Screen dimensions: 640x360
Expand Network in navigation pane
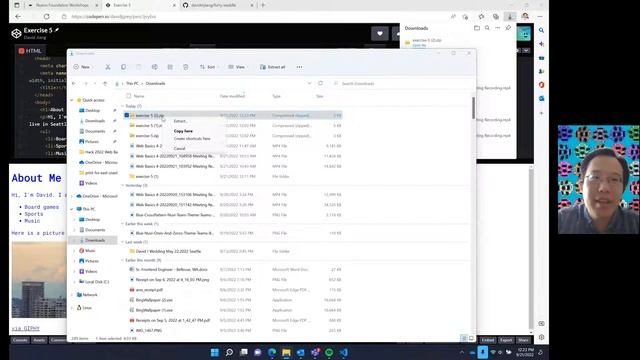tap(72, 295)
